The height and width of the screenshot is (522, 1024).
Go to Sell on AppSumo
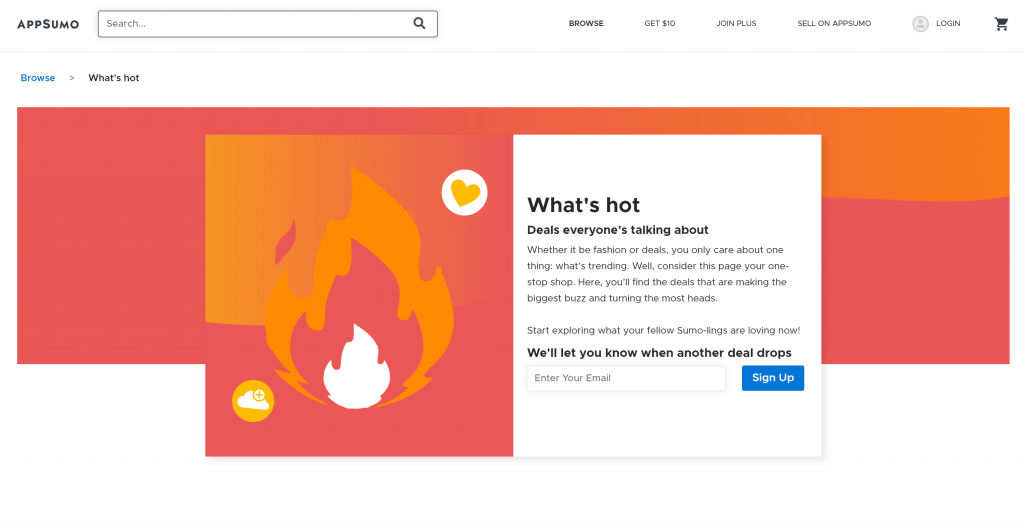(834, 24)
